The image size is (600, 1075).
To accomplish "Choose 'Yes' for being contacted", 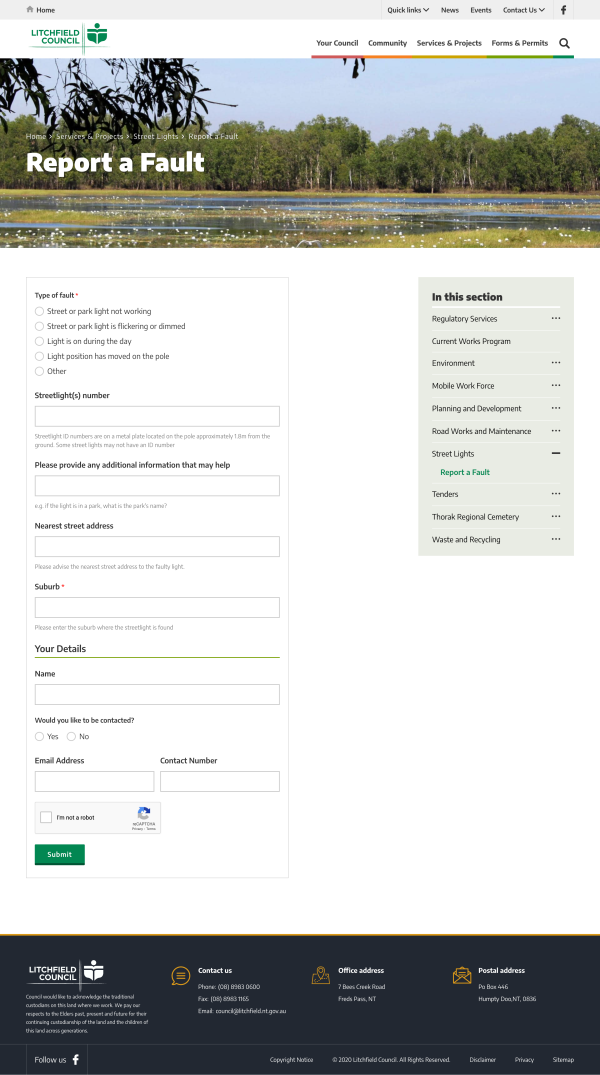I will click(39, 737).
